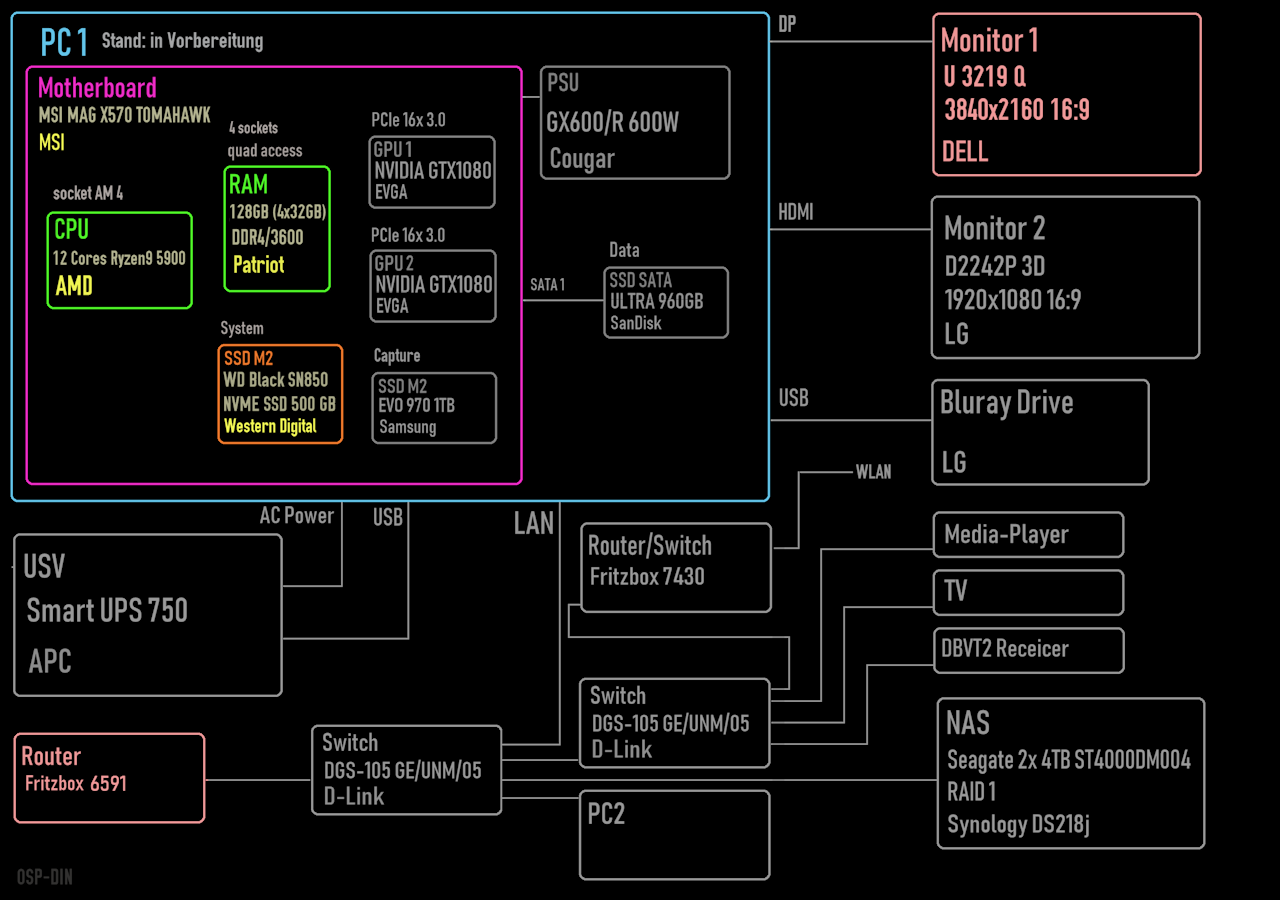Viewport: 1280px width, 900px height.
Task: Click the Capture SSD Samsung EVO 970 box
Action: point(435,408)
